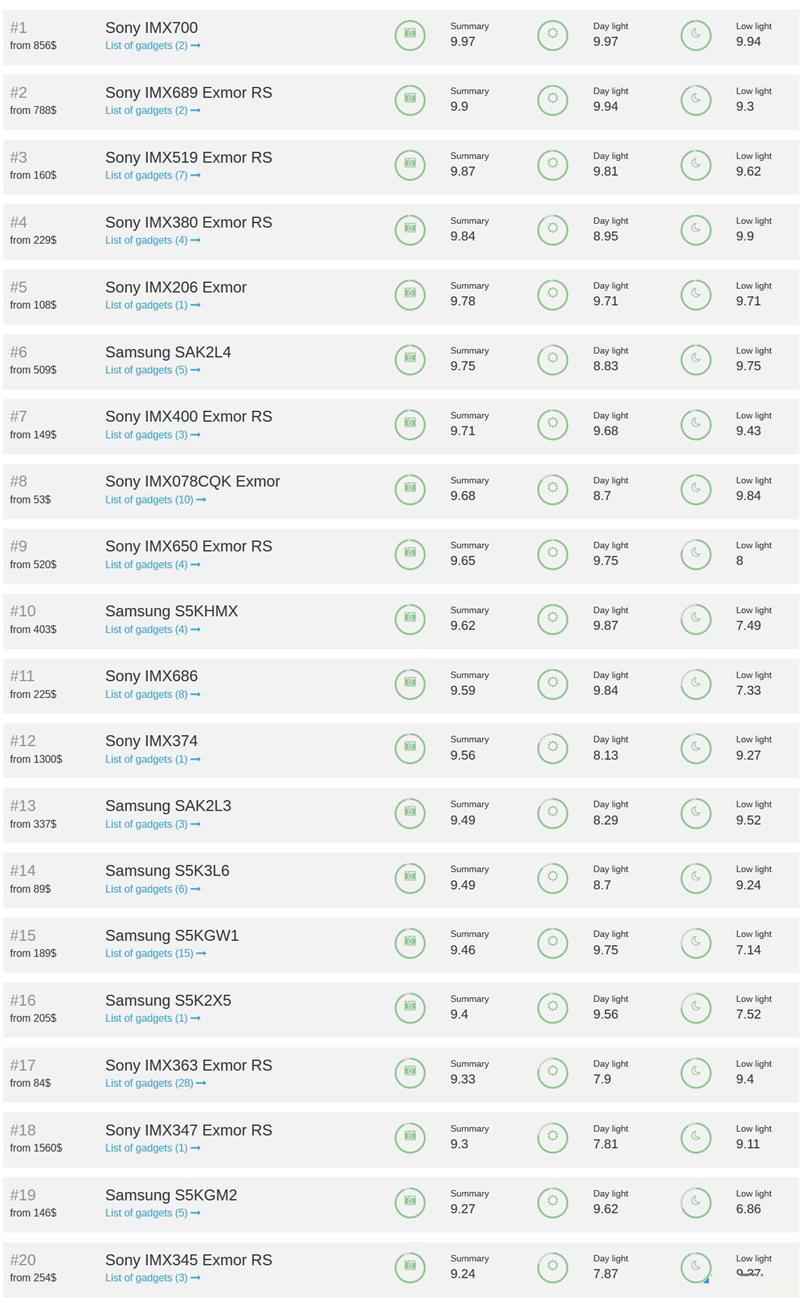800x1303 pixels.
Task: Click the day light sun icon for Samsung S5KGM2
Action: click(552, 1201)
